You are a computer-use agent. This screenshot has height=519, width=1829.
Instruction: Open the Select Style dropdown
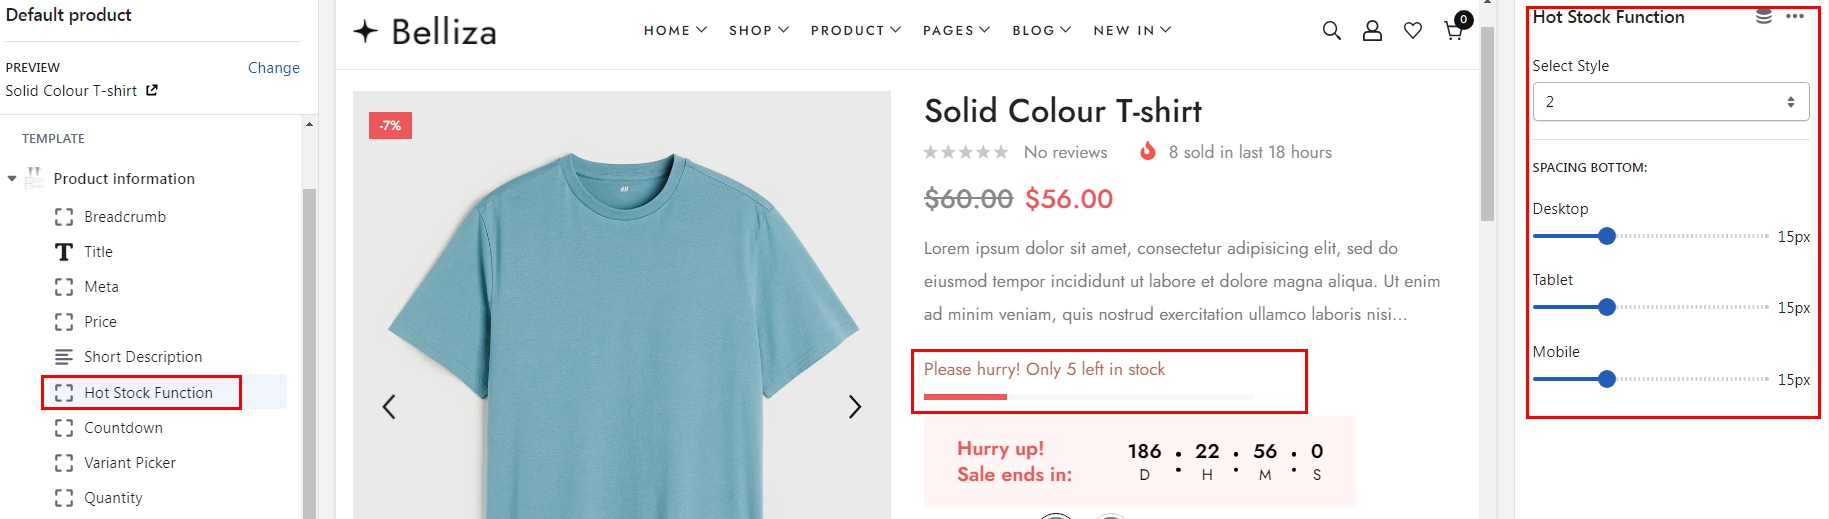1670,102
